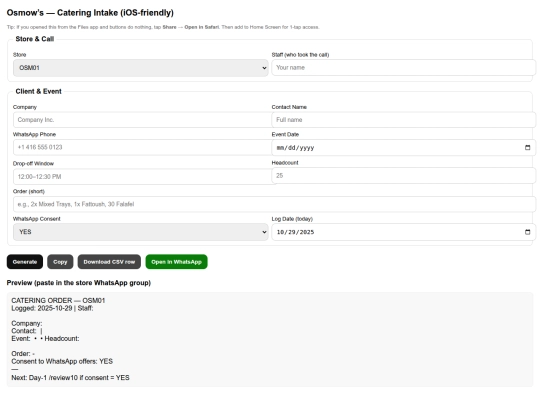Click the 'Preview (paste in the store WhatsApp group)' heading
Image resolution: width=540 pixels, height=405 pixels.
79,283
